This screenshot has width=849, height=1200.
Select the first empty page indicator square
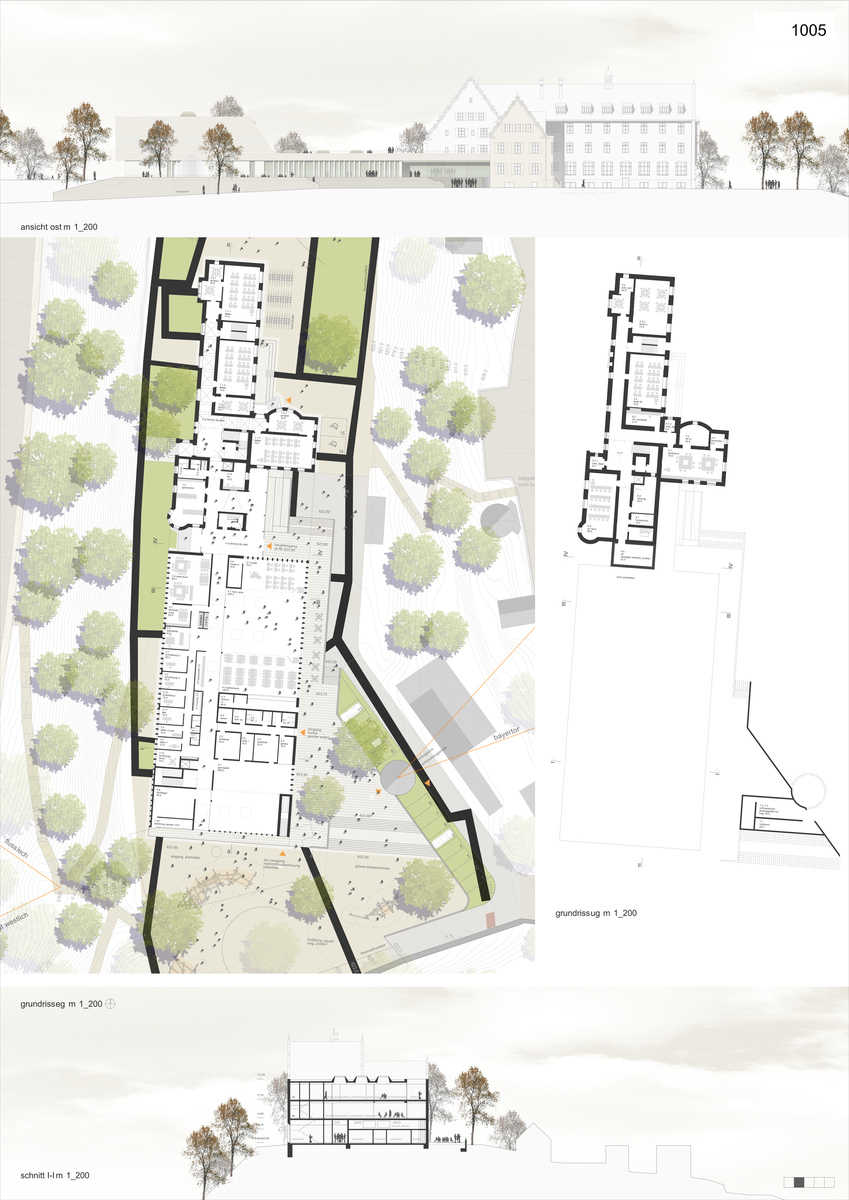pos(789,1181)
